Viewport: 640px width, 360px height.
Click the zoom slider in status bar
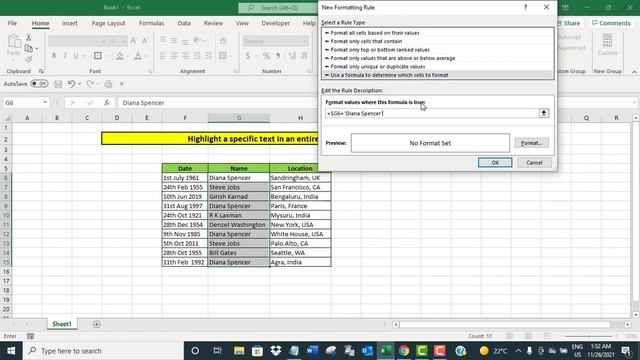pyautogui.click(x=589, y=336)
